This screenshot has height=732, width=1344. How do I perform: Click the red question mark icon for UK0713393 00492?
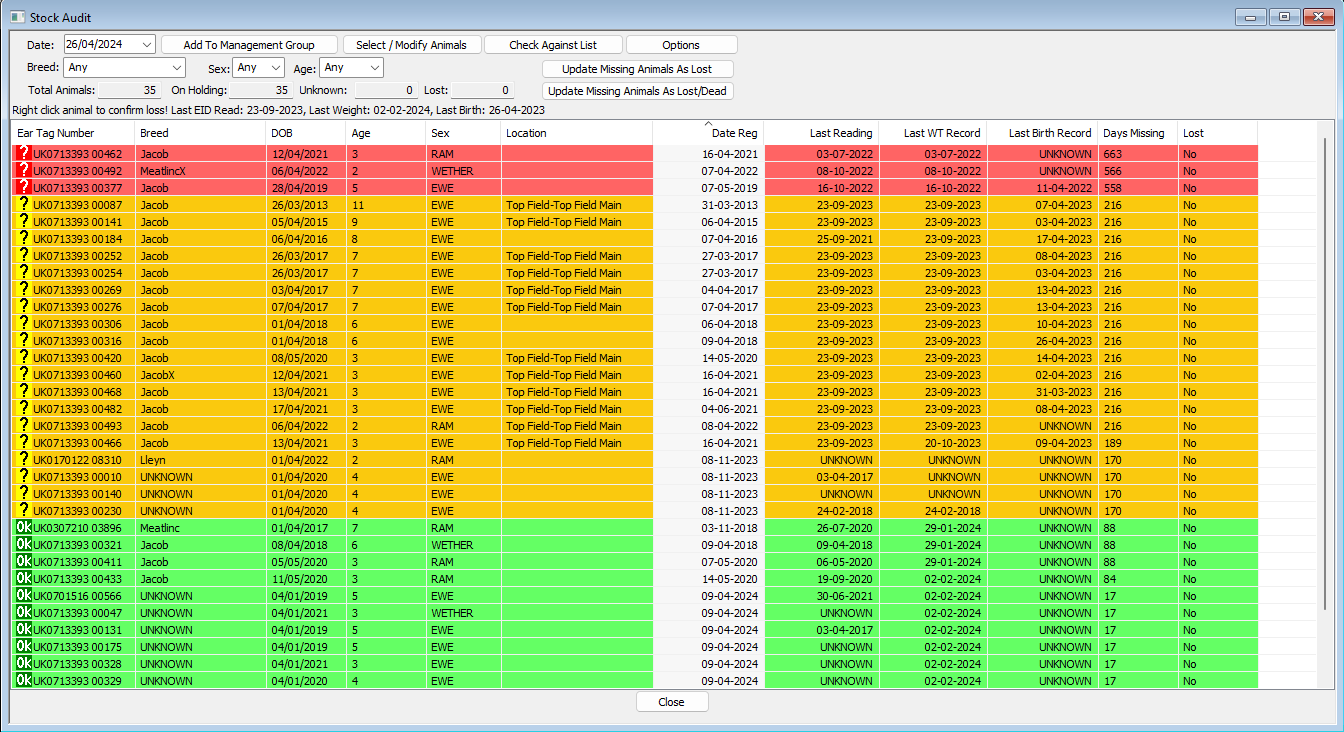click(x=24, y=171)
